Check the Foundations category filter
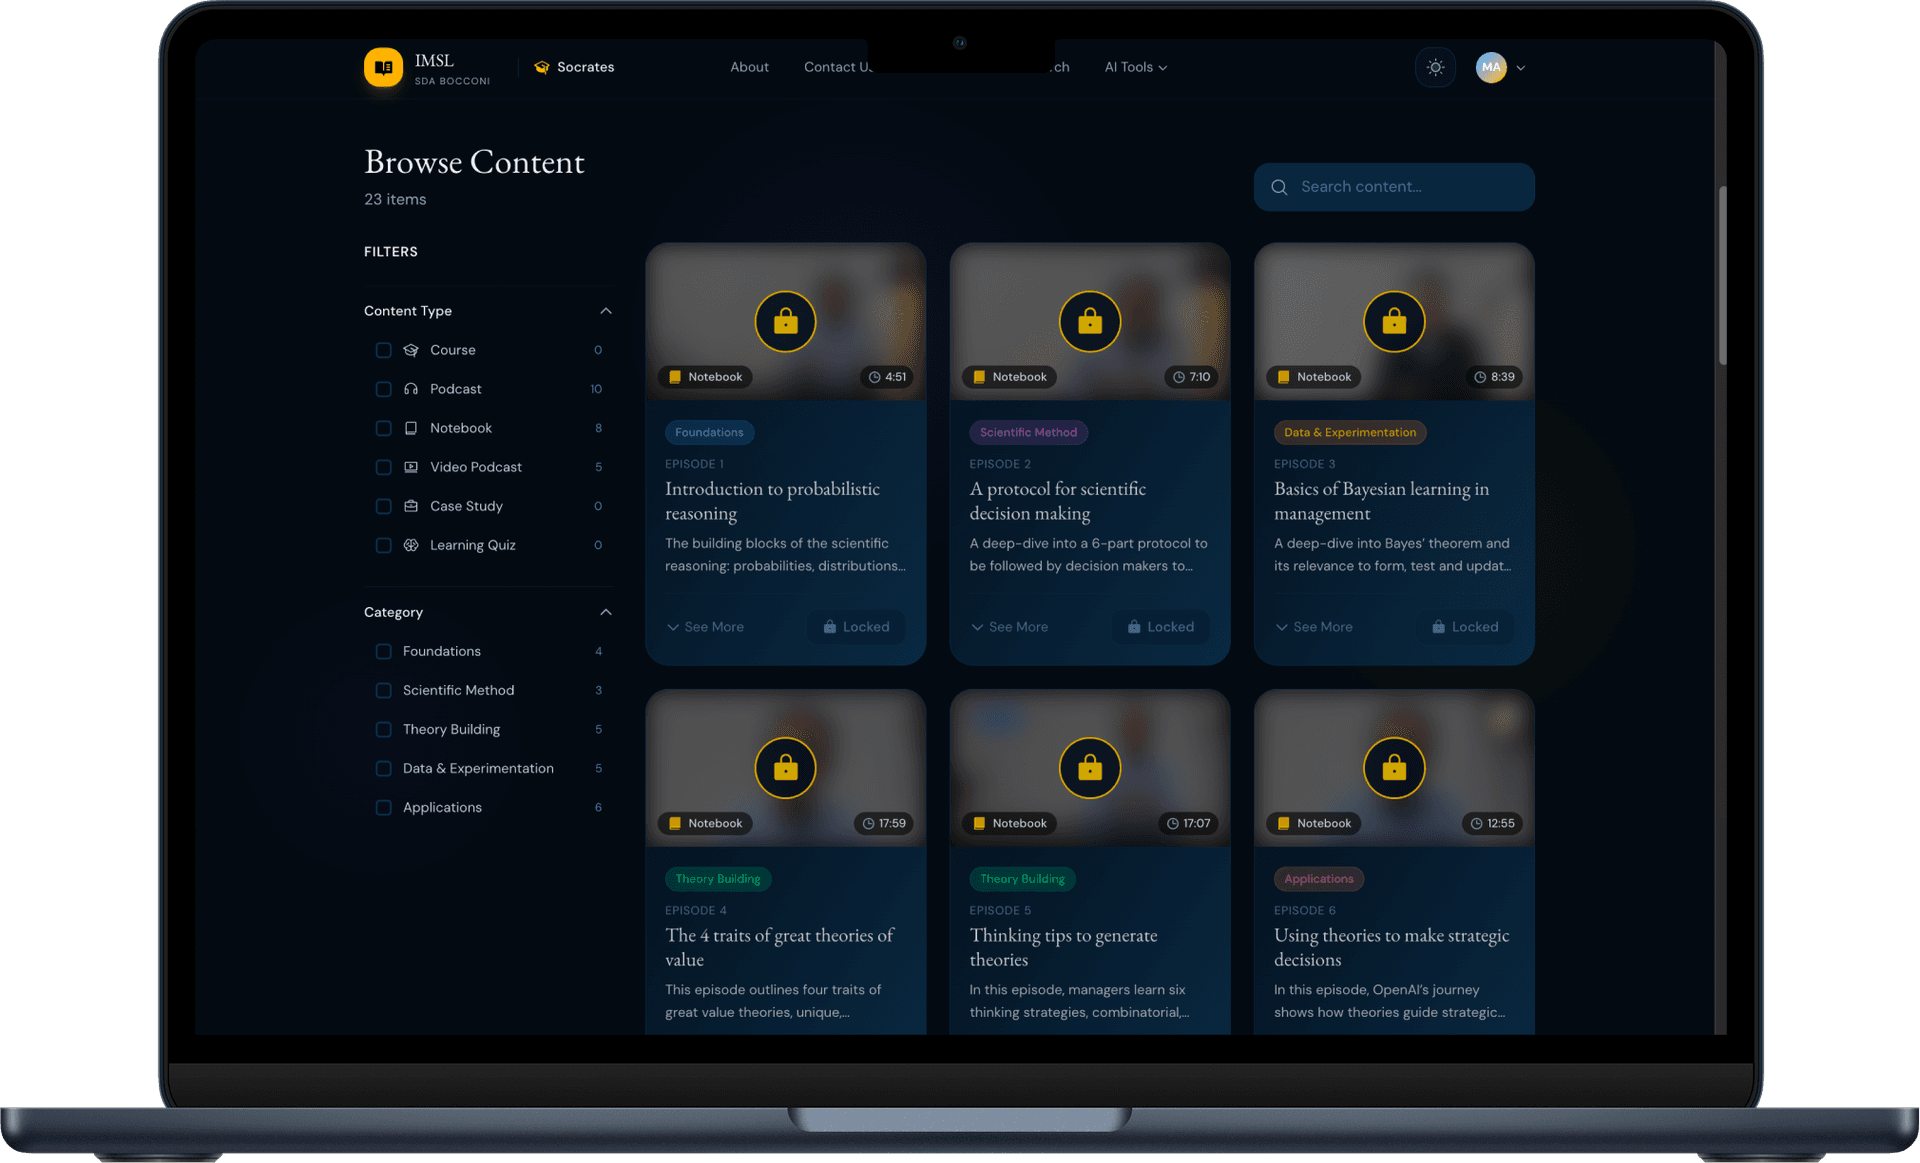The height and width of the screenshot is (1163, 1920). click(383, 651)
